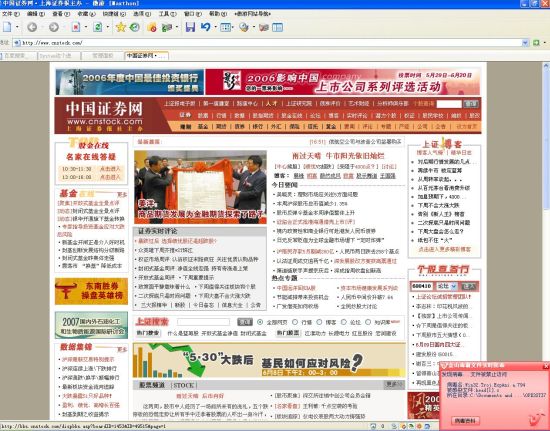Click the address bar URL field
The image size is (550, 431).
(x=270, y=43)
